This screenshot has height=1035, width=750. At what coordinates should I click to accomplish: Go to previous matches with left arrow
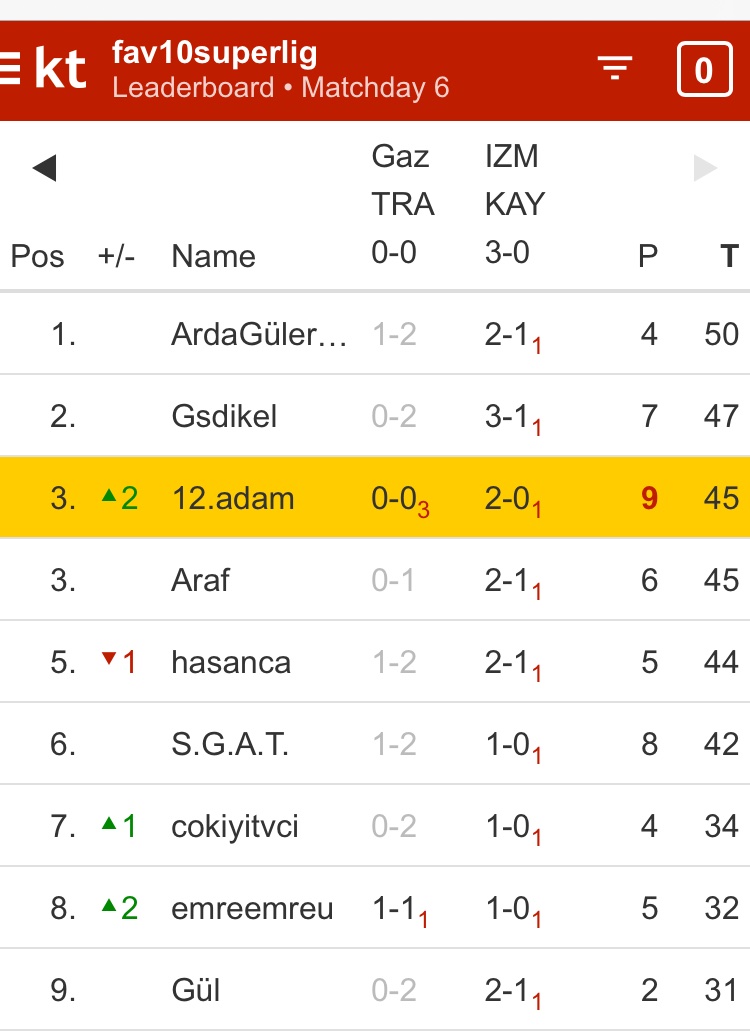pos(44,168)
